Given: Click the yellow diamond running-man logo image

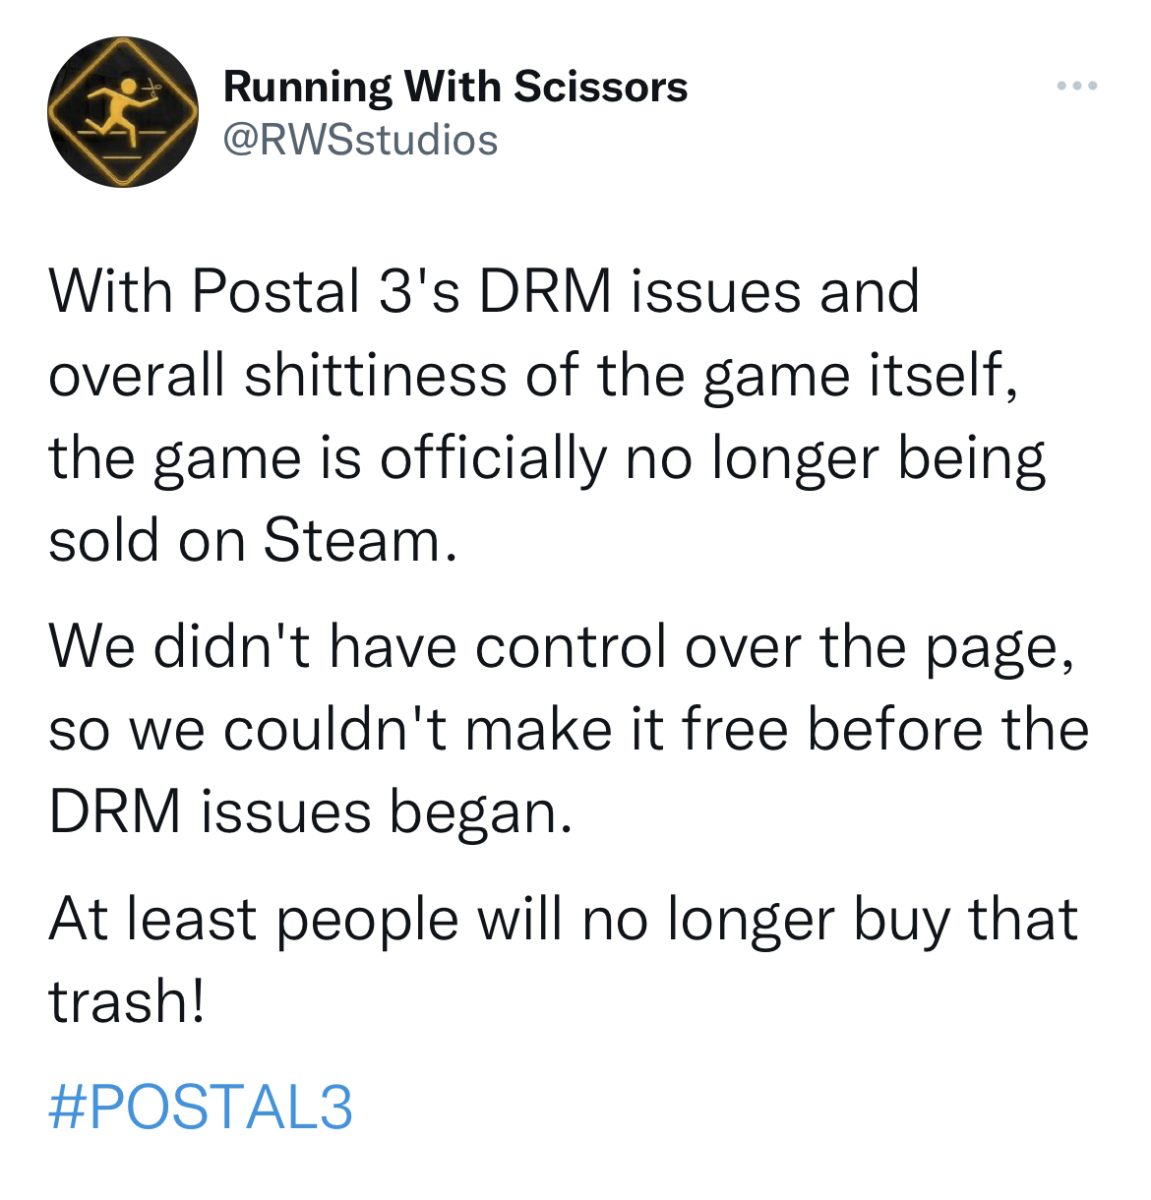Looking at the screenshot, I should [123, 112].
